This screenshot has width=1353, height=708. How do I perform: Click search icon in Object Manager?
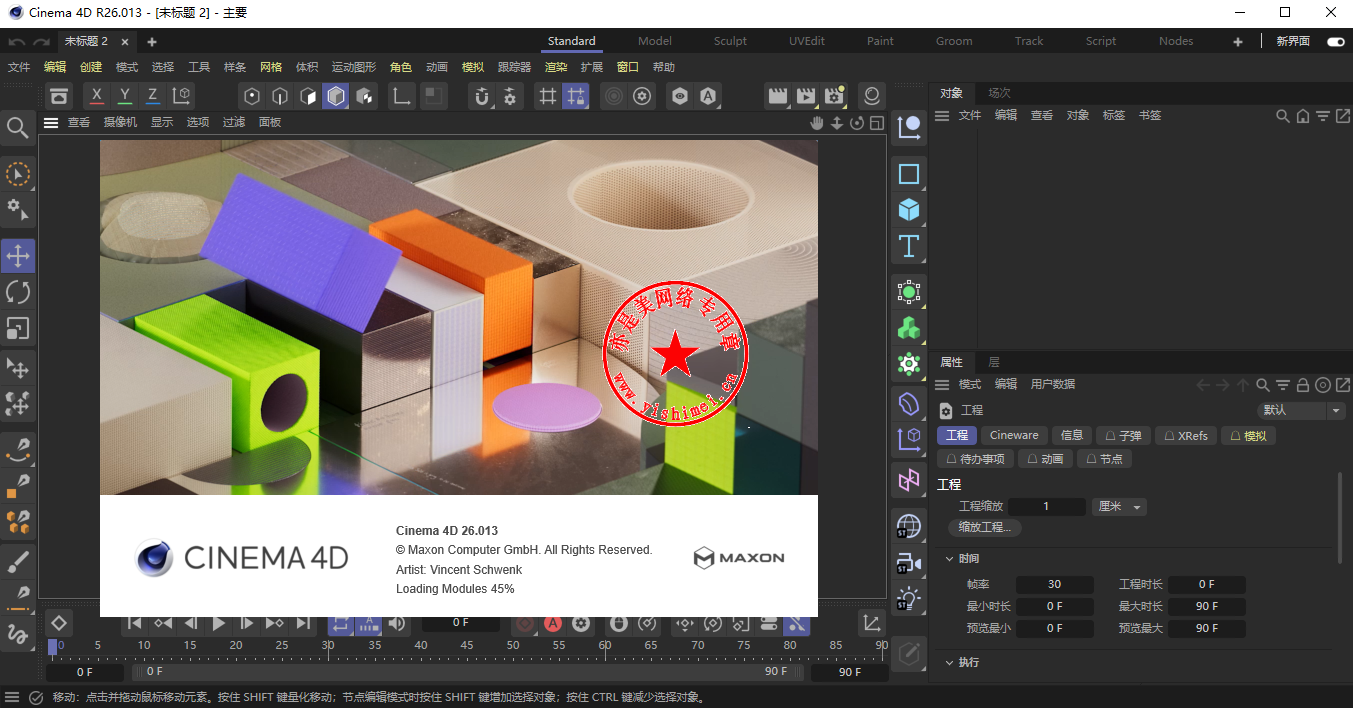[x=1283, y=116]
